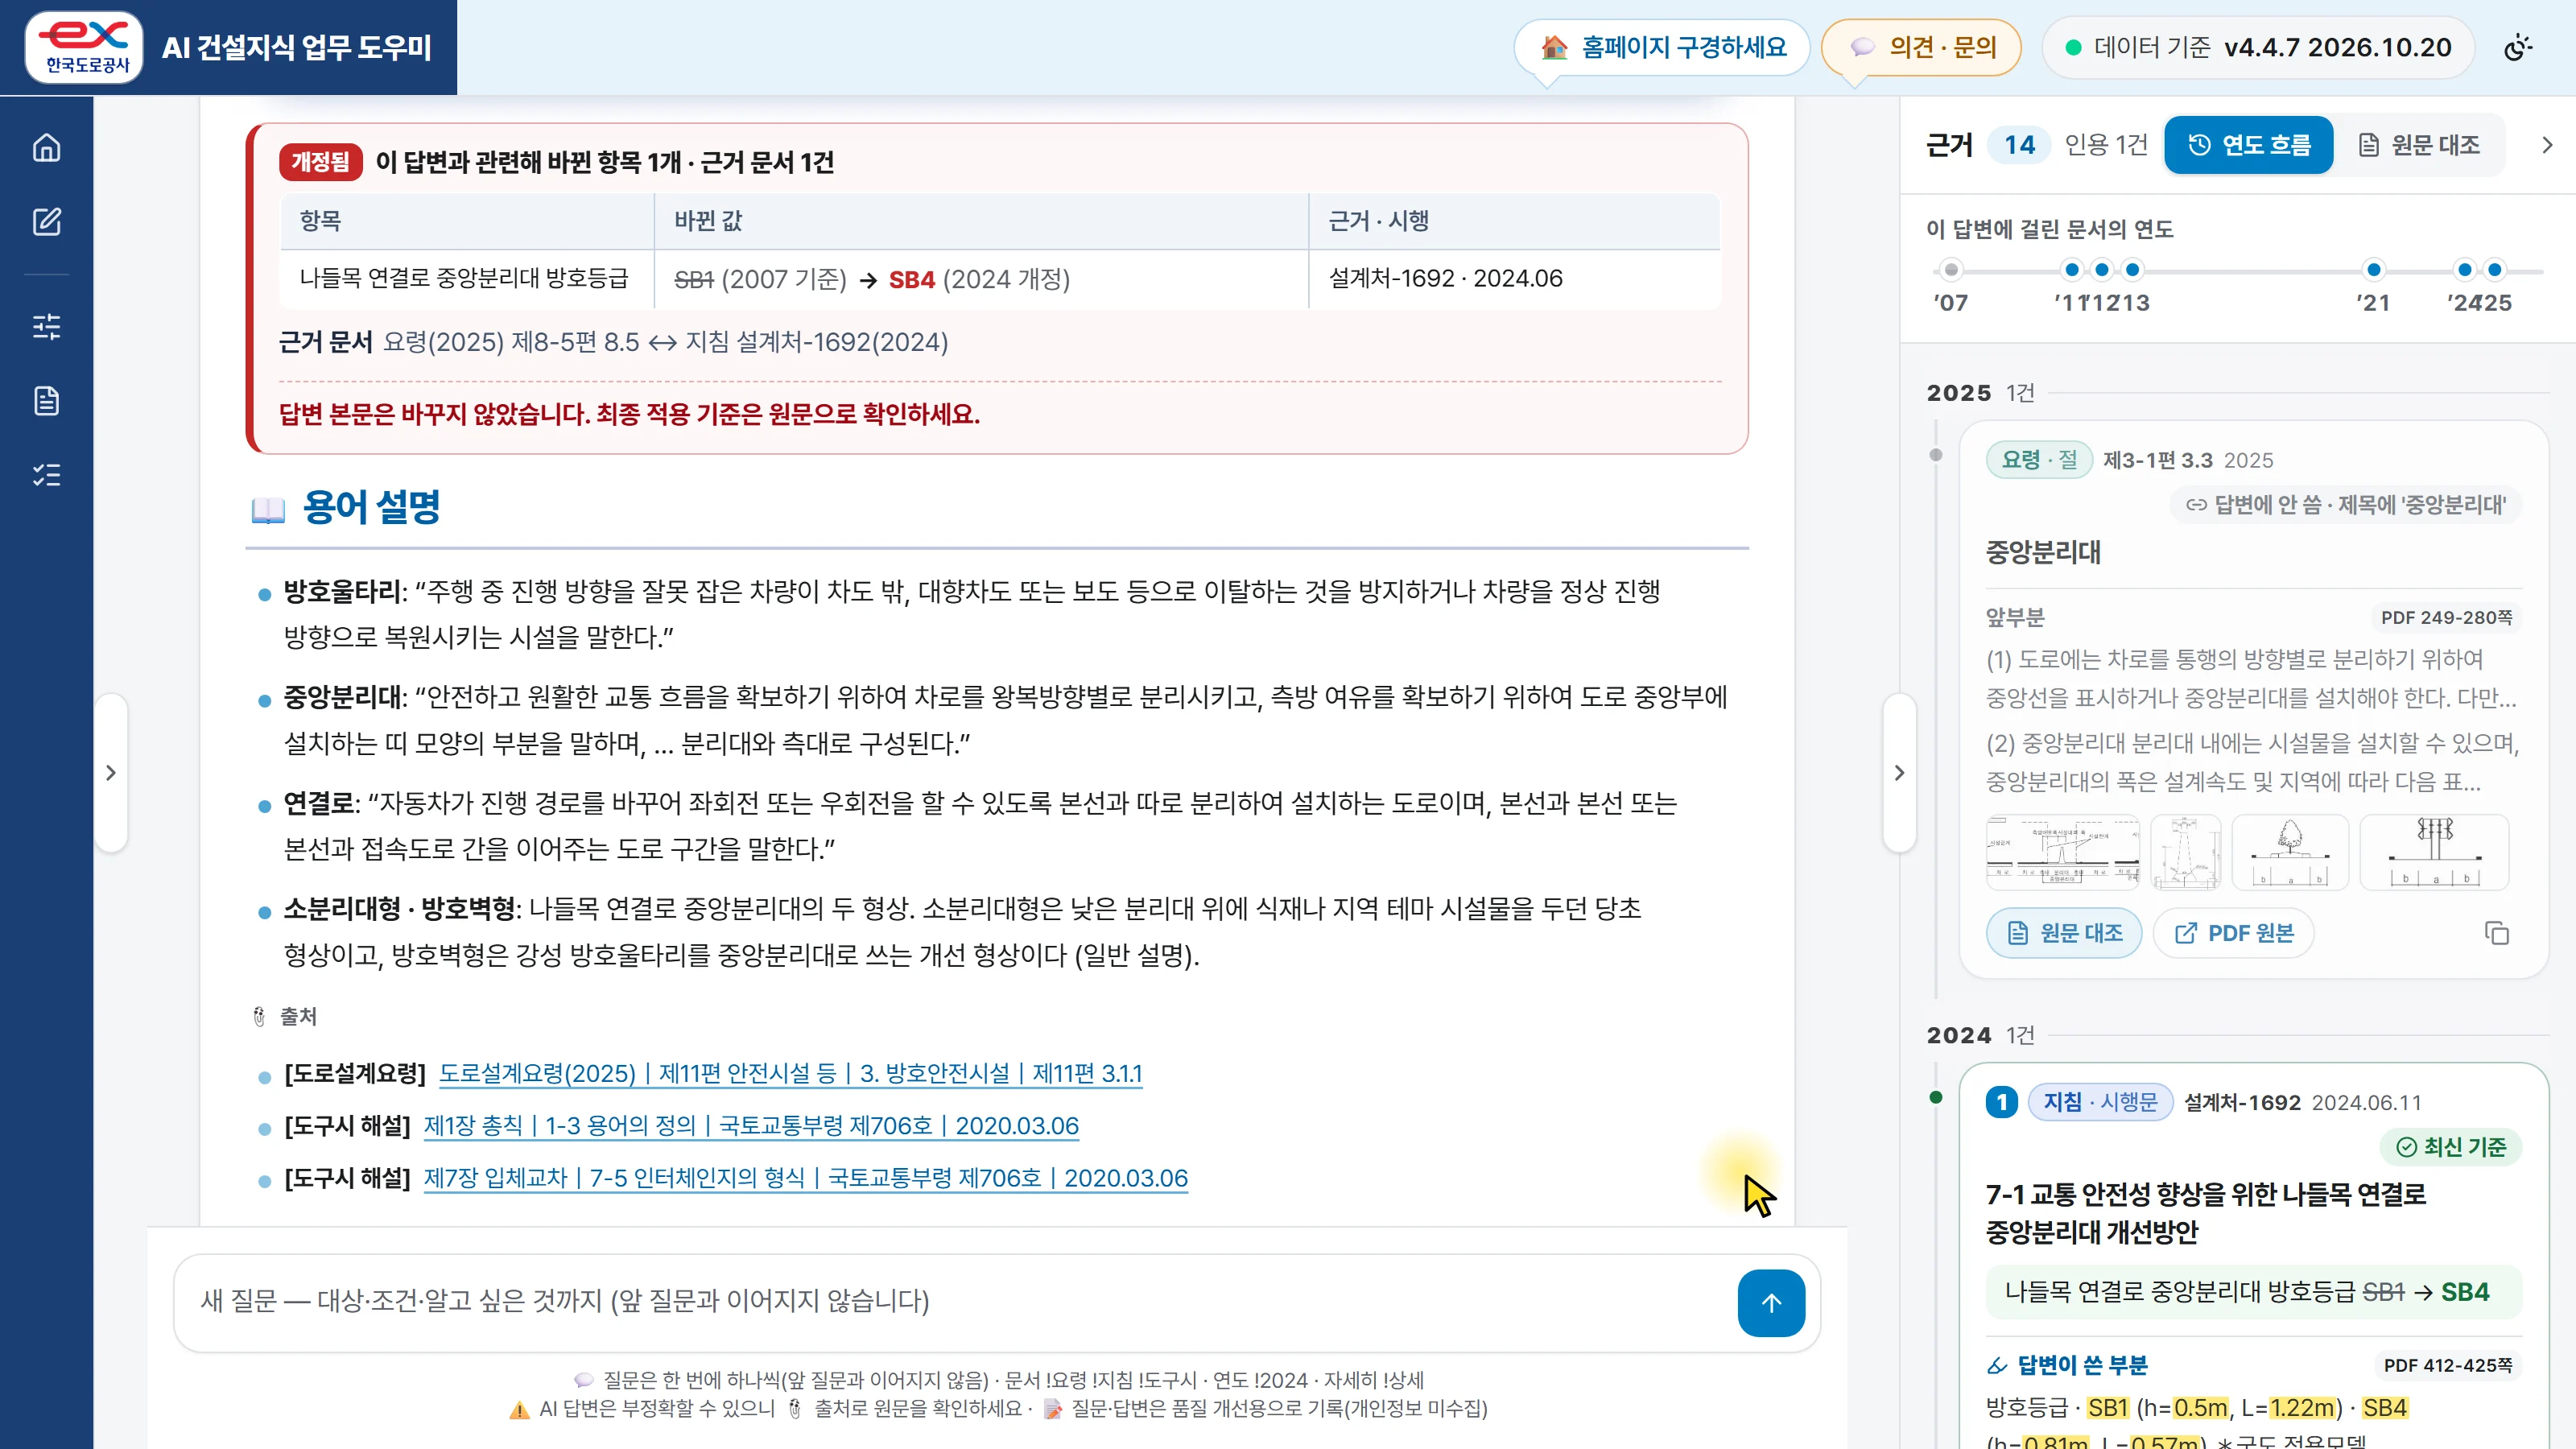Open the tree planting diagram thumbnail
The width and height of the screenshot is (2576, 1449).
(x=2290, y=852)
